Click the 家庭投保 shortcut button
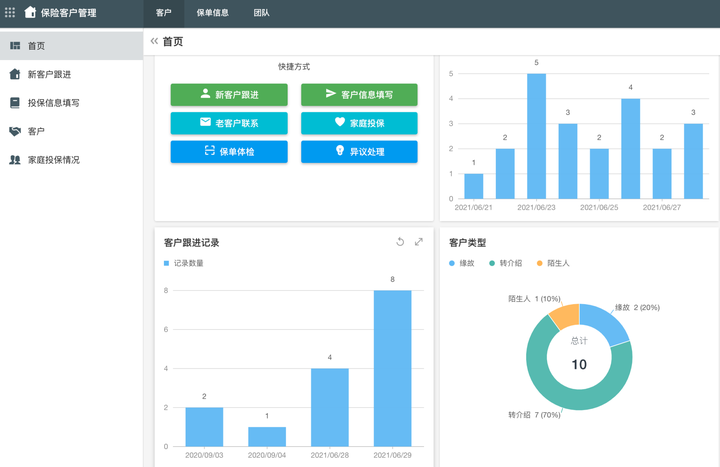The height and width of the screenshot is (467, 720). click(359, 123)
